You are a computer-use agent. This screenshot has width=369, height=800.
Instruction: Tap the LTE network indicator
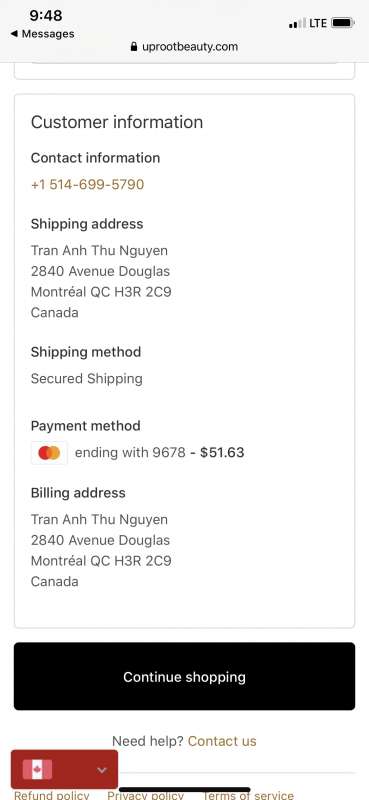pos(318,23)
